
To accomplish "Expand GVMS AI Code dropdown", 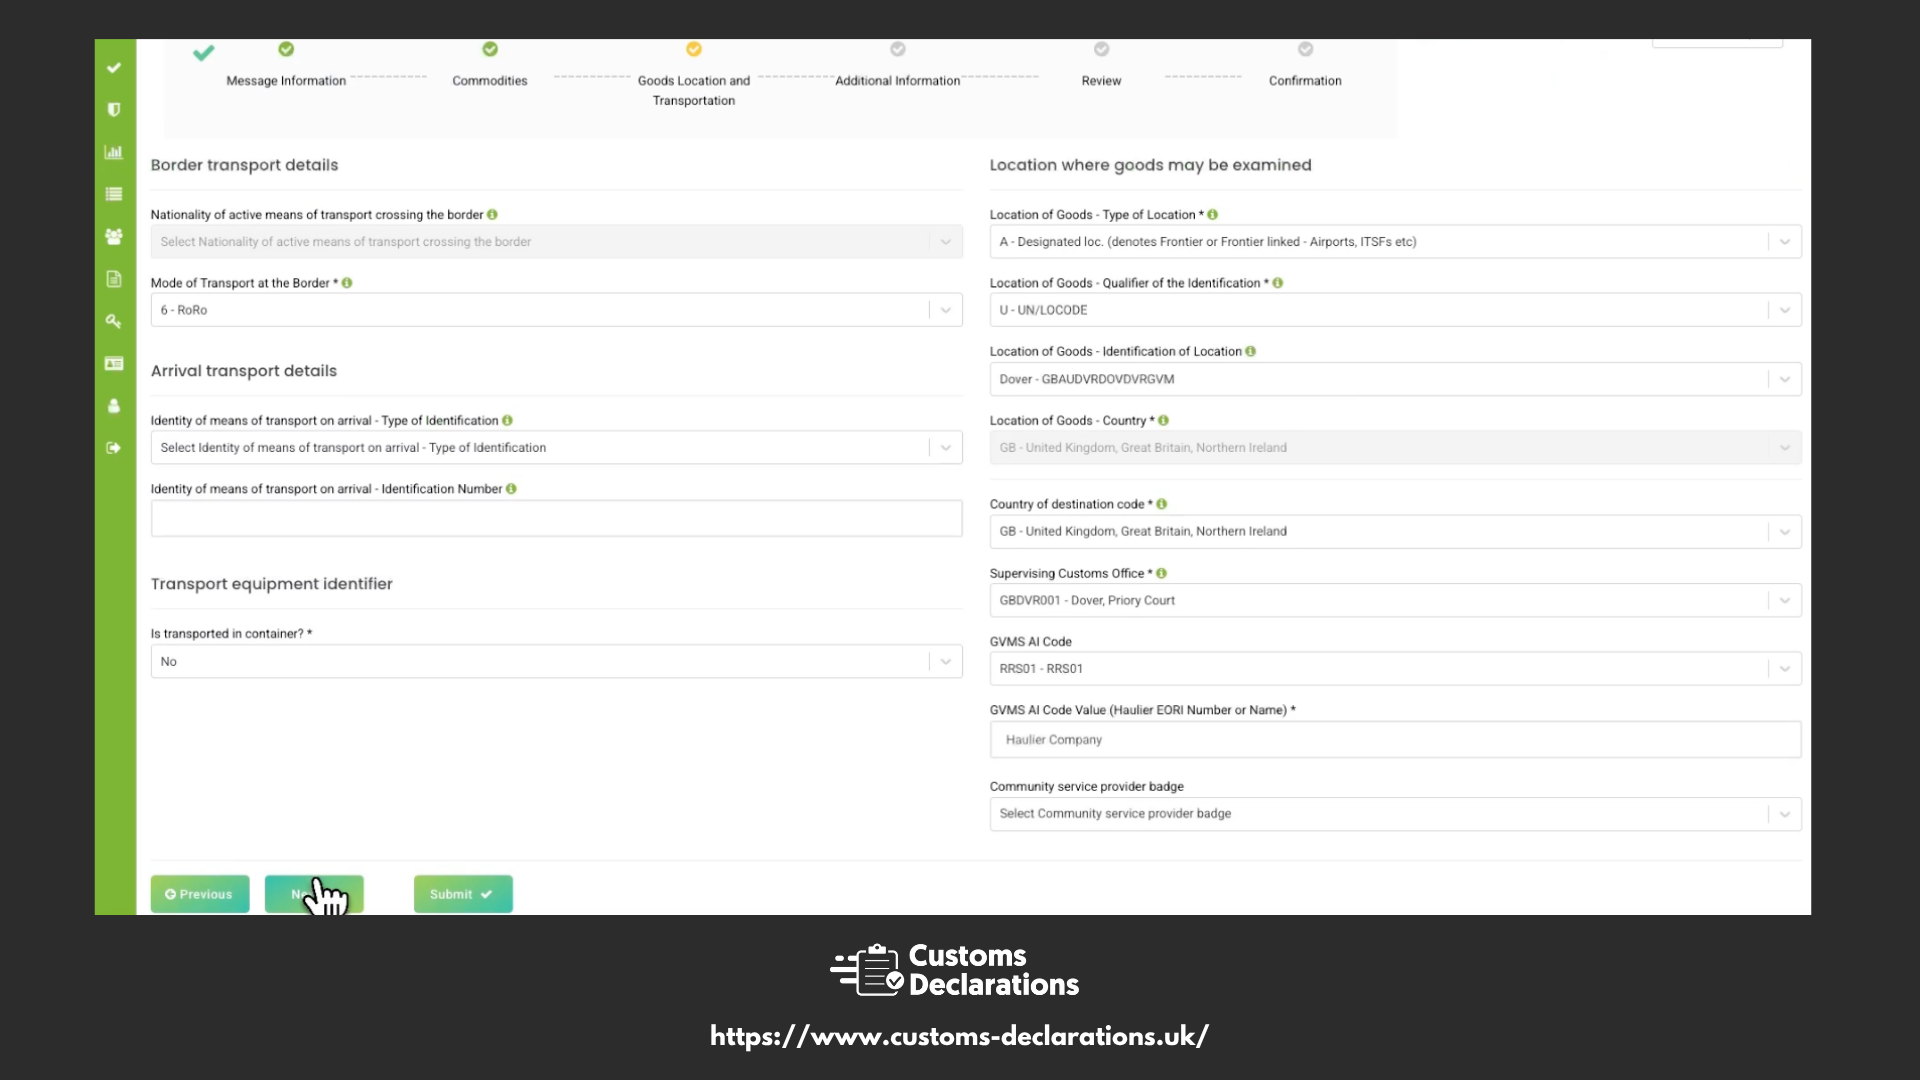I will [x=1784, y=669].
